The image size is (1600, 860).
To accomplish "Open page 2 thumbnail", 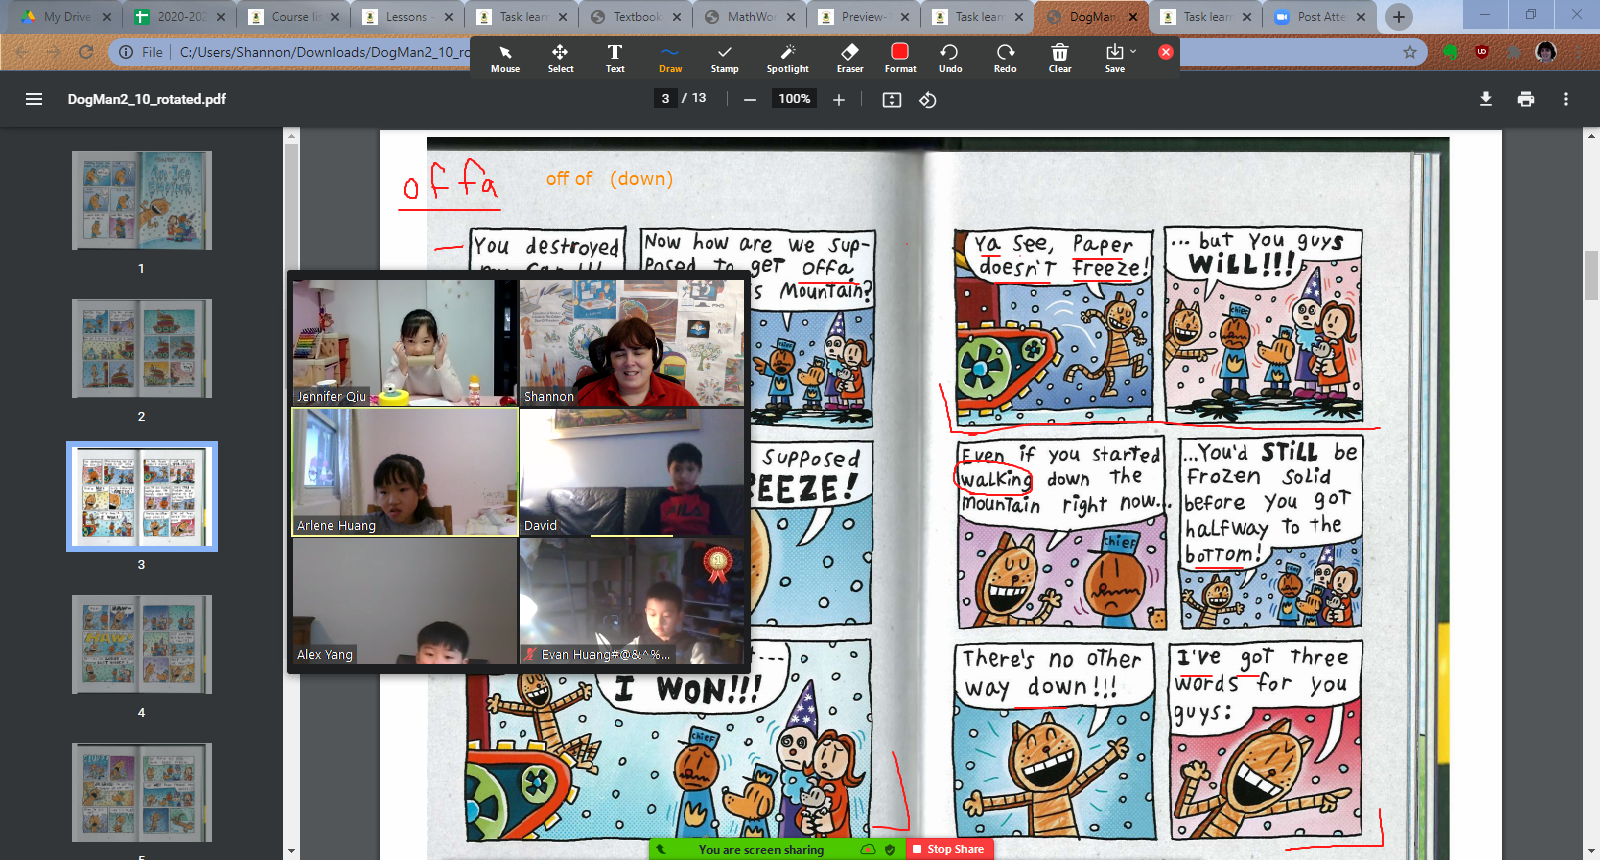I will (x=142, y=348).
